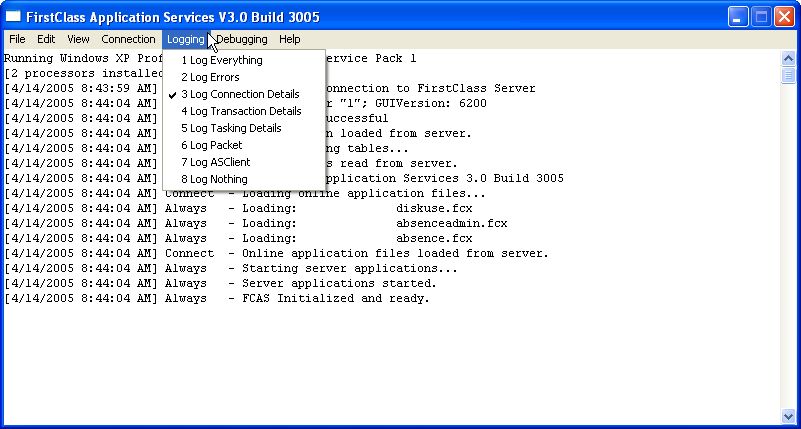Click the scrollbar up arrow

coord(788,59)
